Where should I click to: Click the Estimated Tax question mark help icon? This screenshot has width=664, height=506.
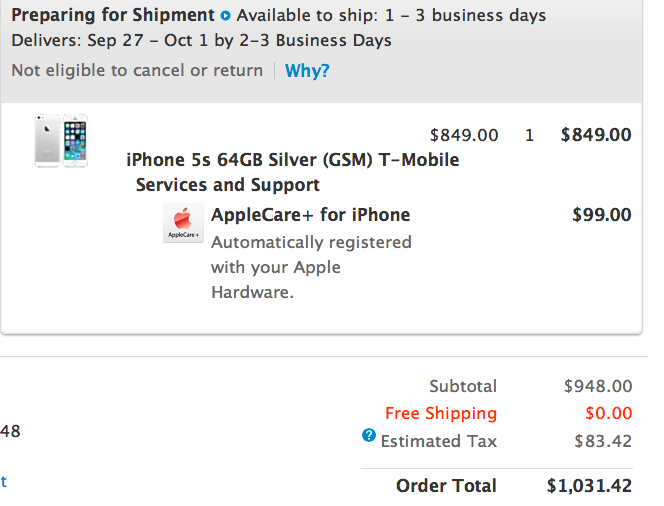click(368, 436)
